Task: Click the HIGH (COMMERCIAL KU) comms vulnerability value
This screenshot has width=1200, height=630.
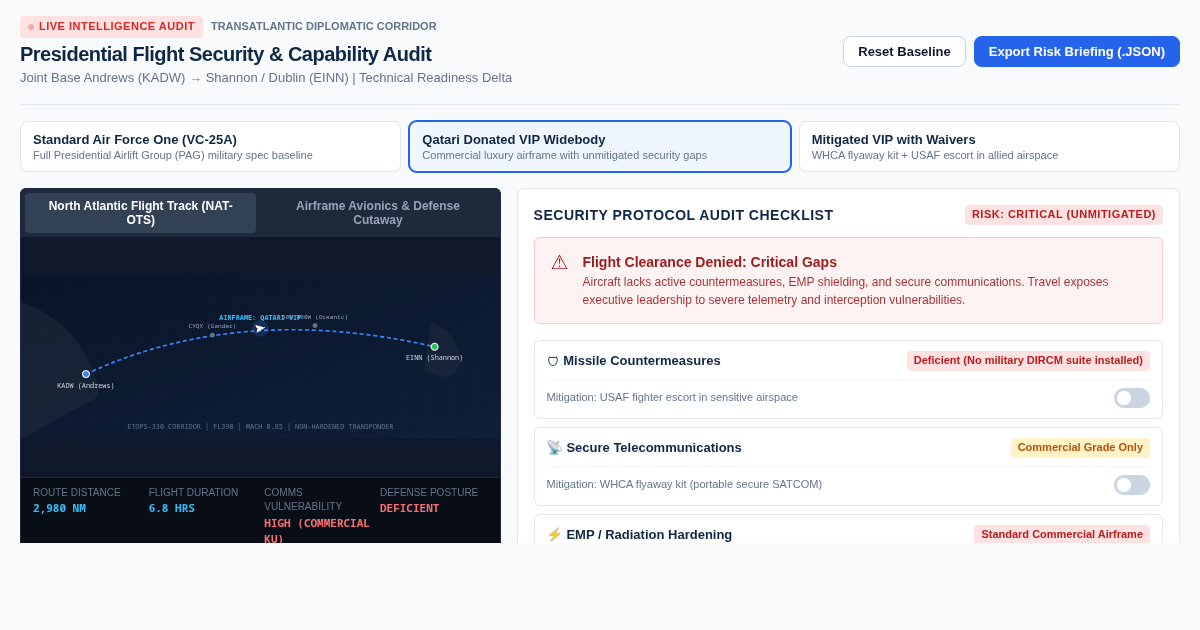Action: pyautogui.click(x=317, y=531)
